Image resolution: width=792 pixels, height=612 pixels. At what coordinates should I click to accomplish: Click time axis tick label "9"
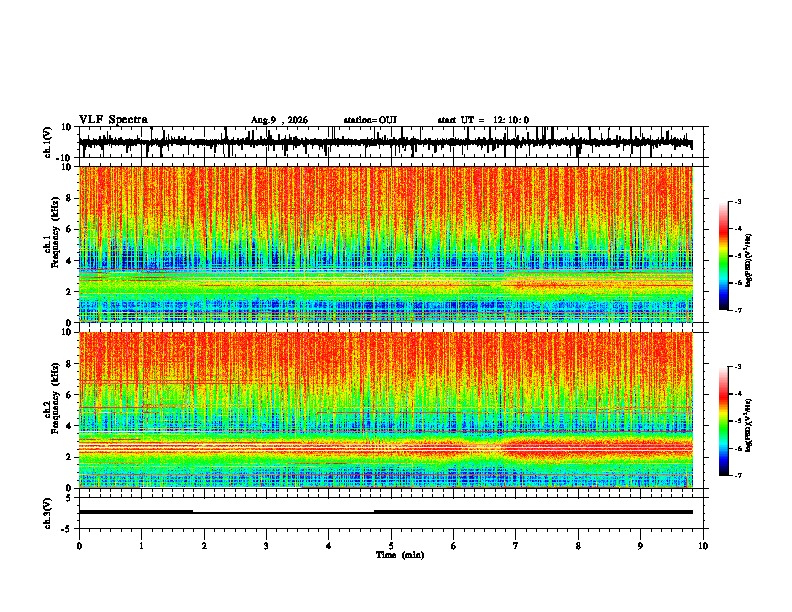(640, 546)
